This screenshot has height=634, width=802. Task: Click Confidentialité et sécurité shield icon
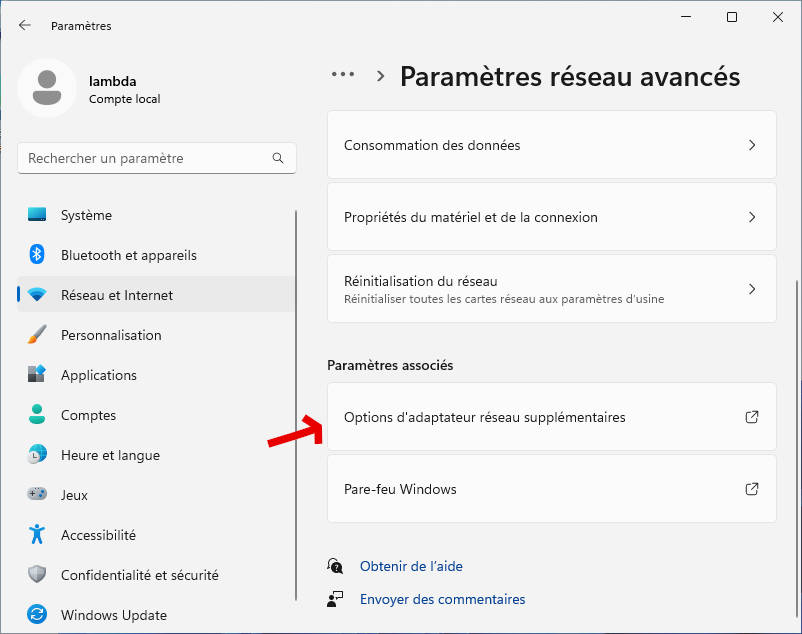37,575
